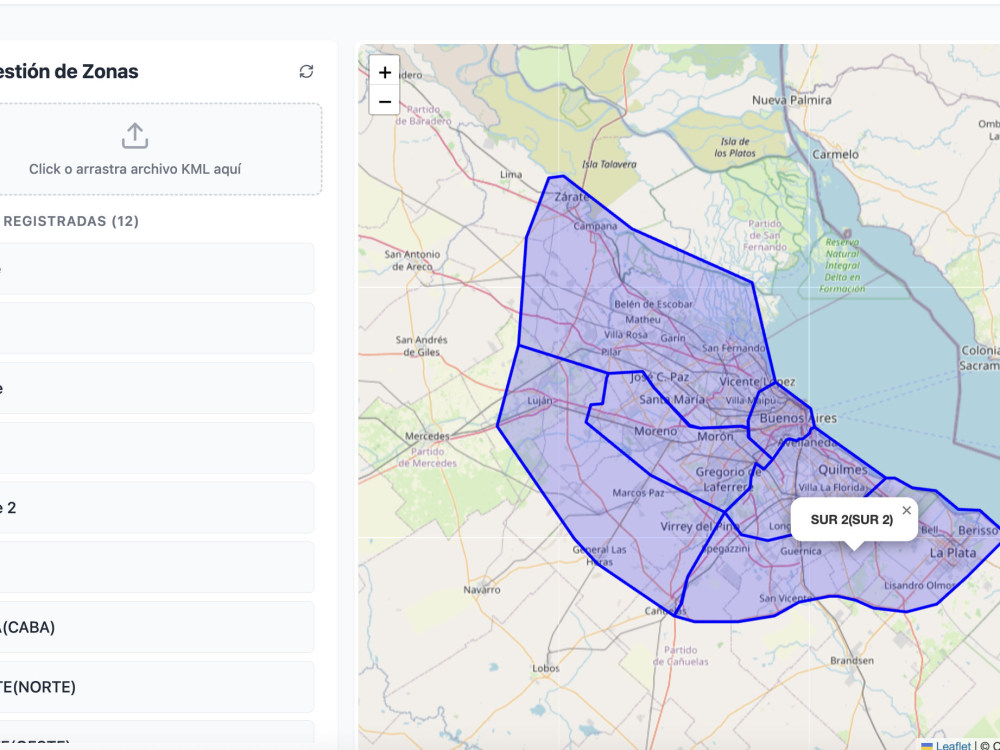Click the Buenos Aires label on map

tap(798, 418)
